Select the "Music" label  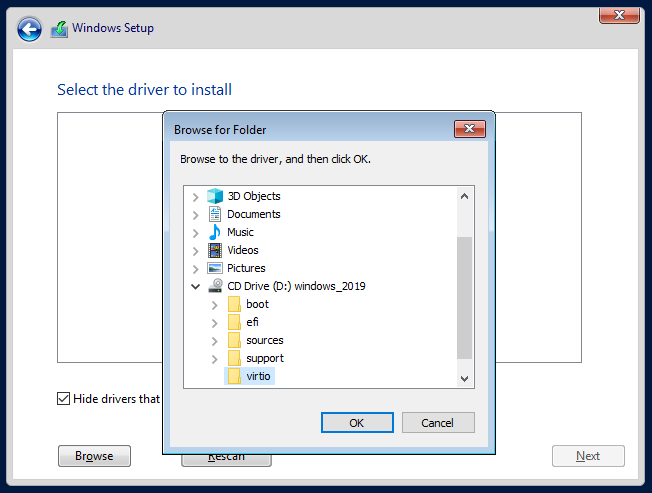tap(240, 232)
